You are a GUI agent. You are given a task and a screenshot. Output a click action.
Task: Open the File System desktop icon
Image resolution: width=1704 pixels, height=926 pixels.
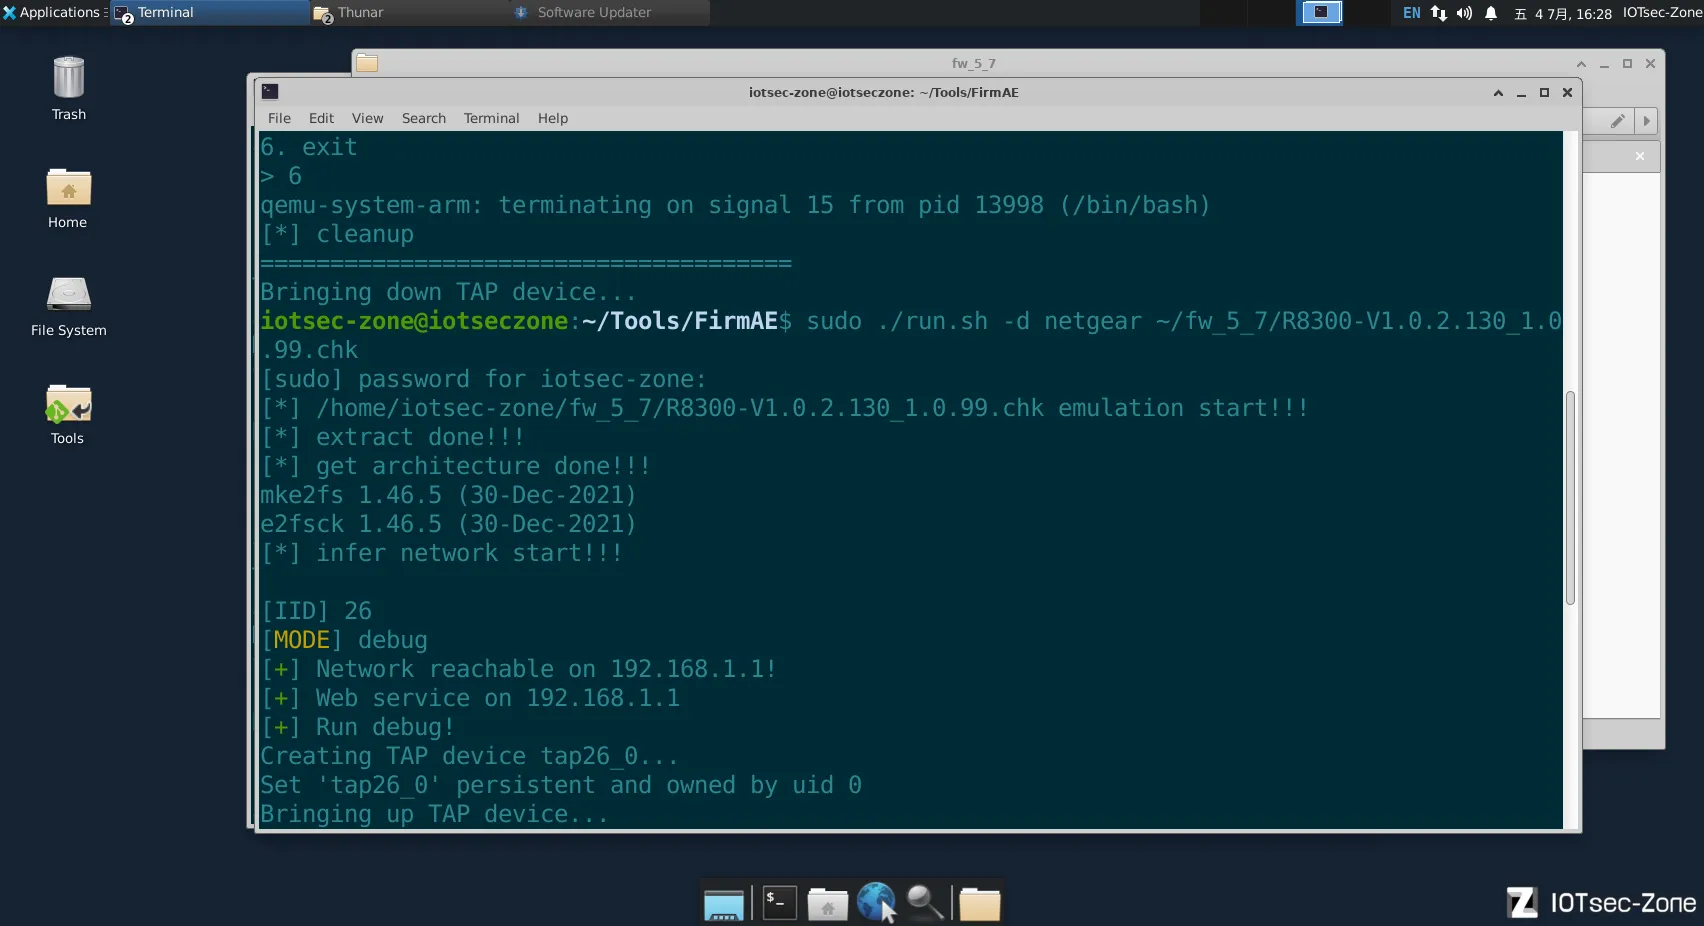[x=68, y=306]
